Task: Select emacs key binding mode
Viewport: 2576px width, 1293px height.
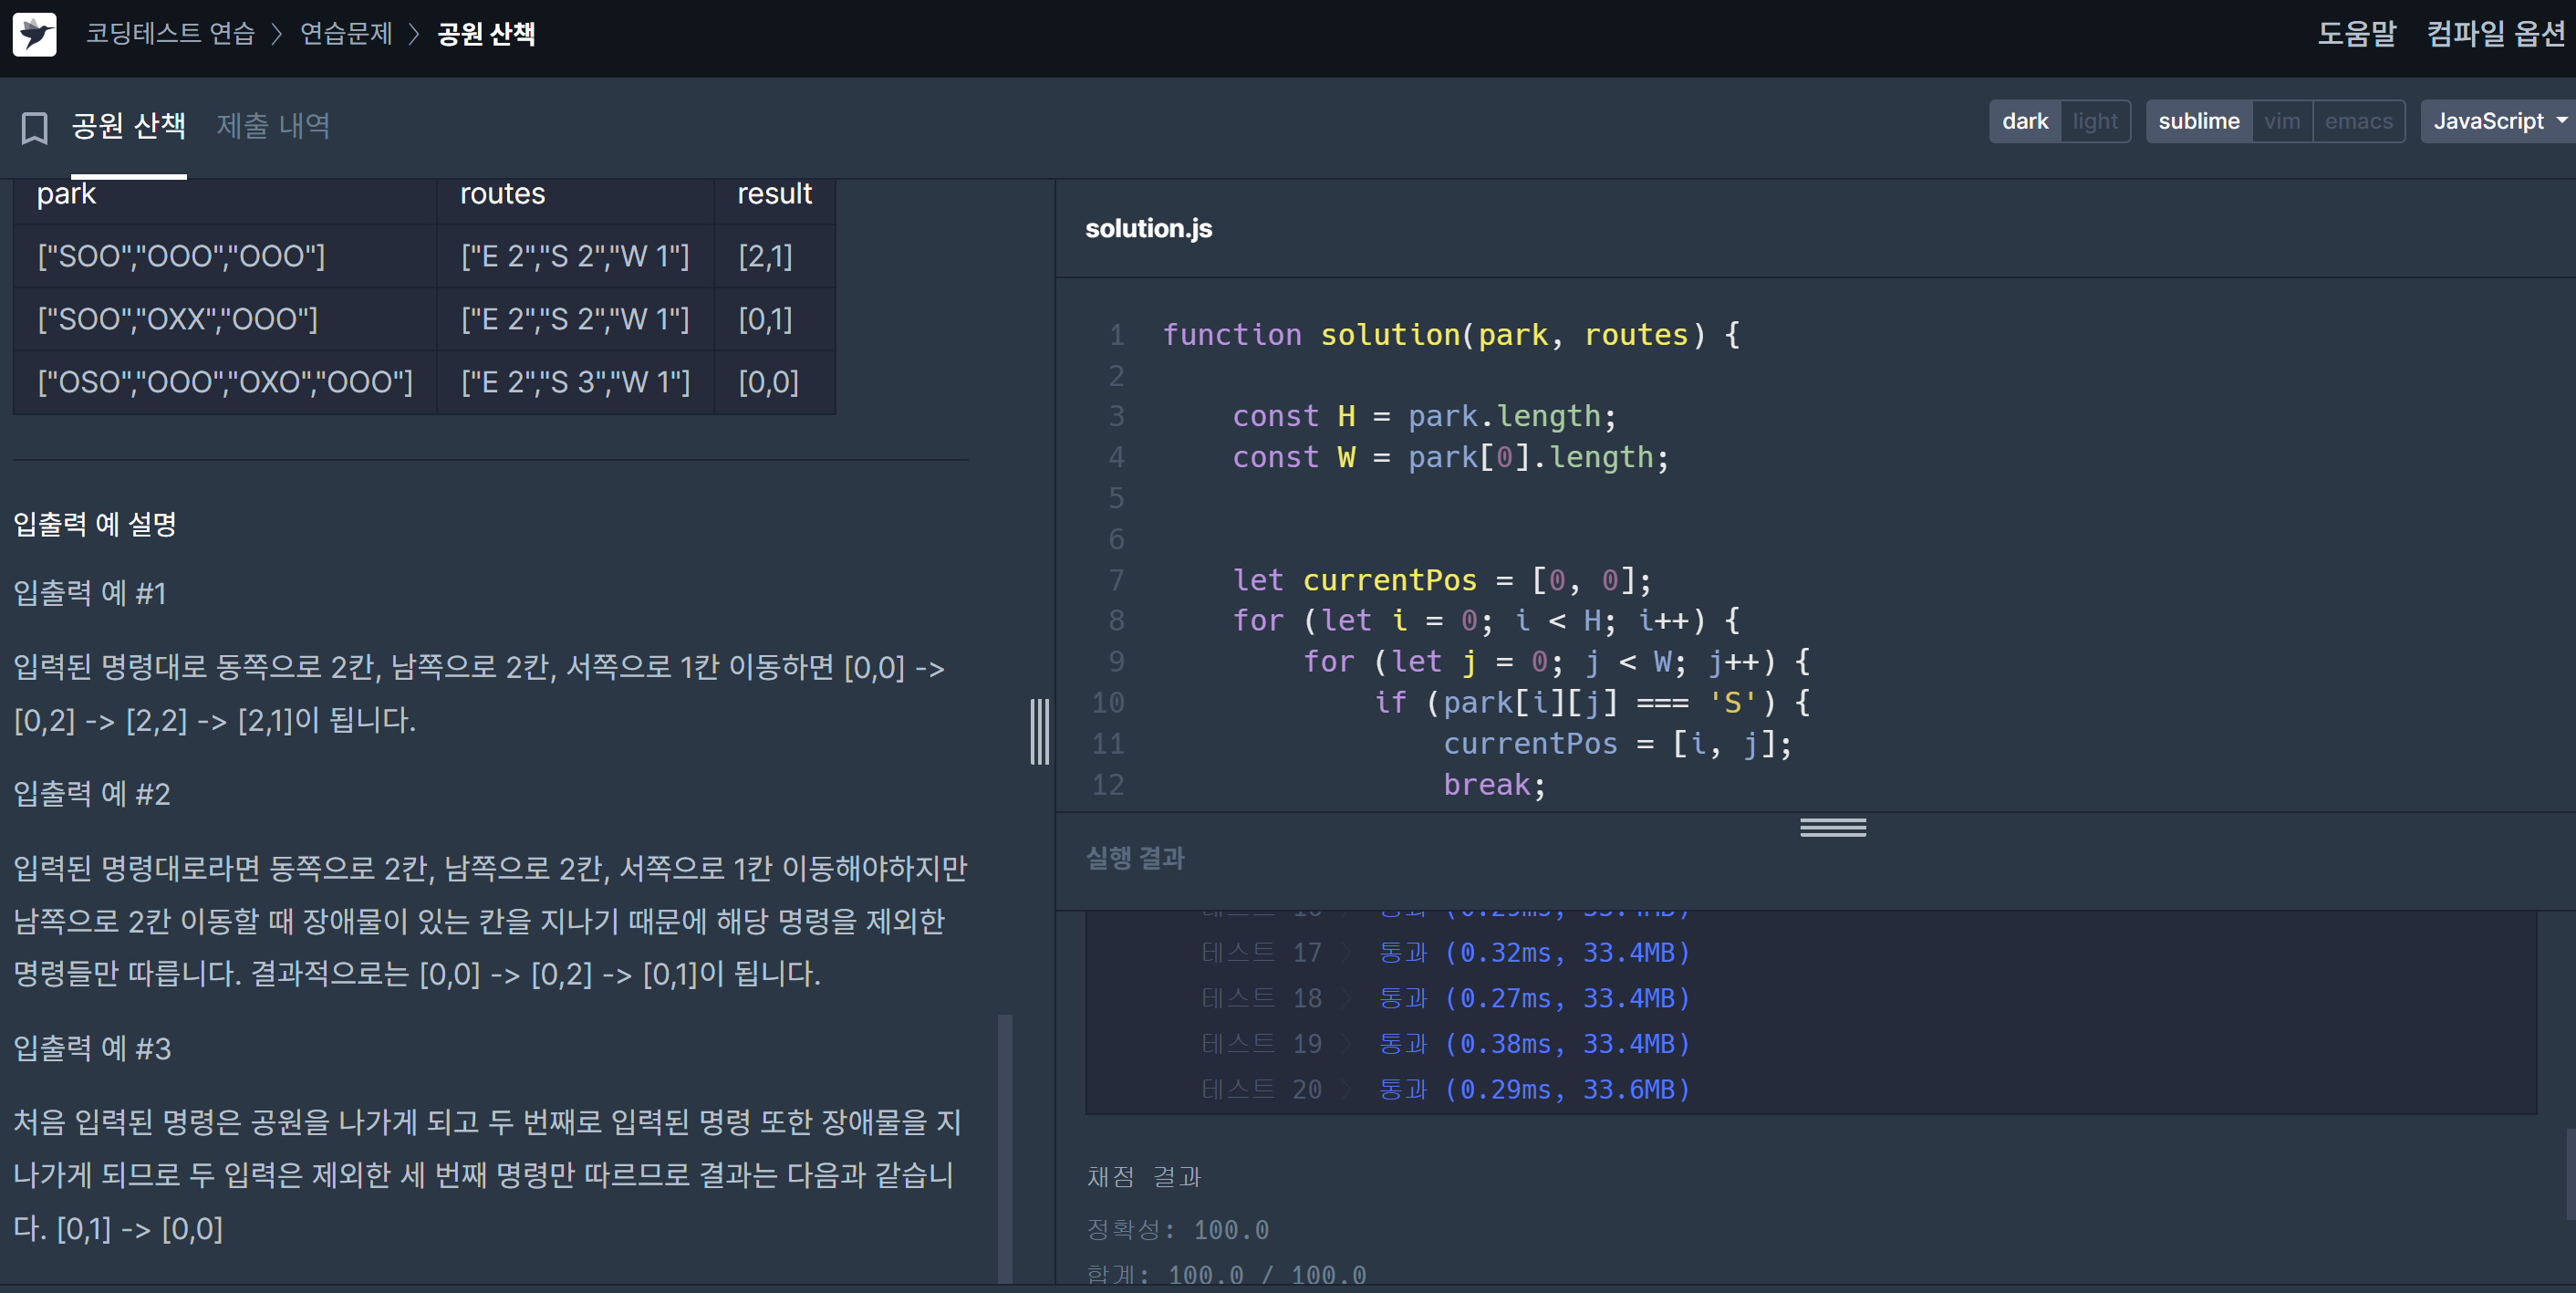Action: click(2357, 121)
